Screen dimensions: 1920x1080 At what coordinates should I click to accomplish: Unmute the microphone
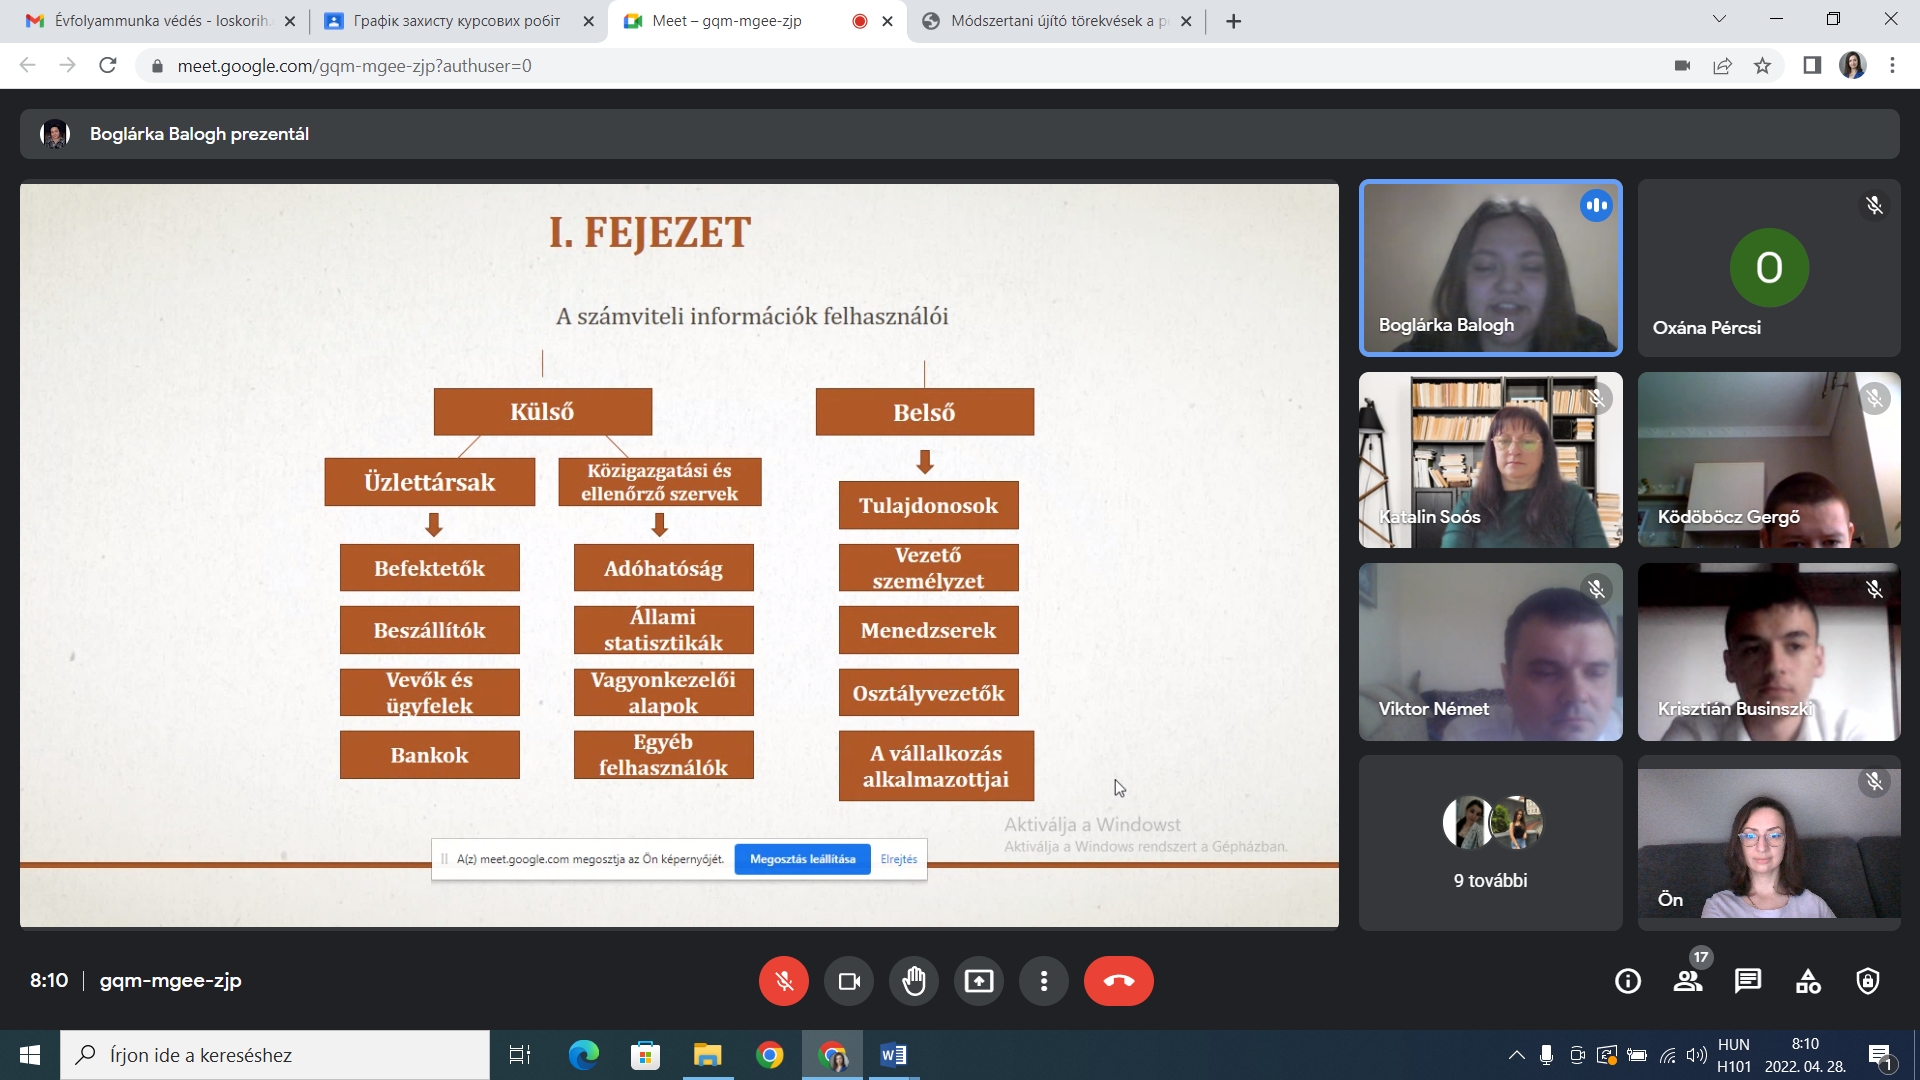tap(783, 981)
